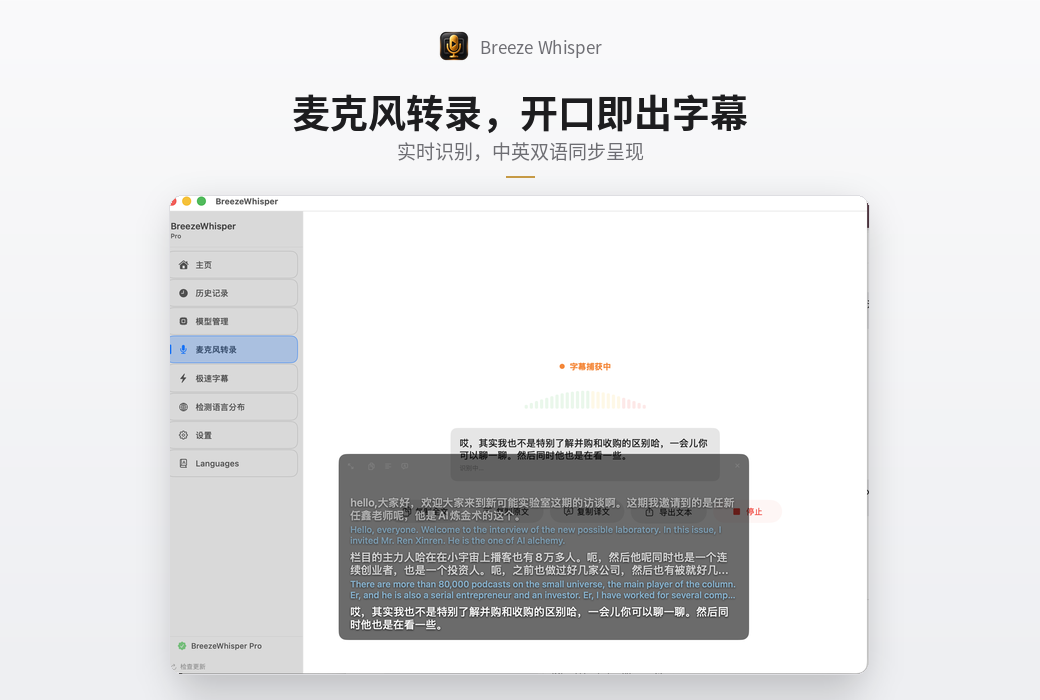1040x700 pixels.
Task: Click the Breeze Whisper microphone logo
Action: point(454,46)
